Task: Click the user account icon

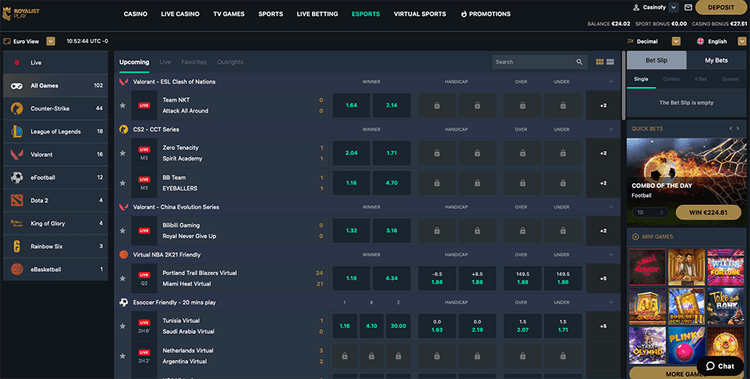Action: point(636,7)
